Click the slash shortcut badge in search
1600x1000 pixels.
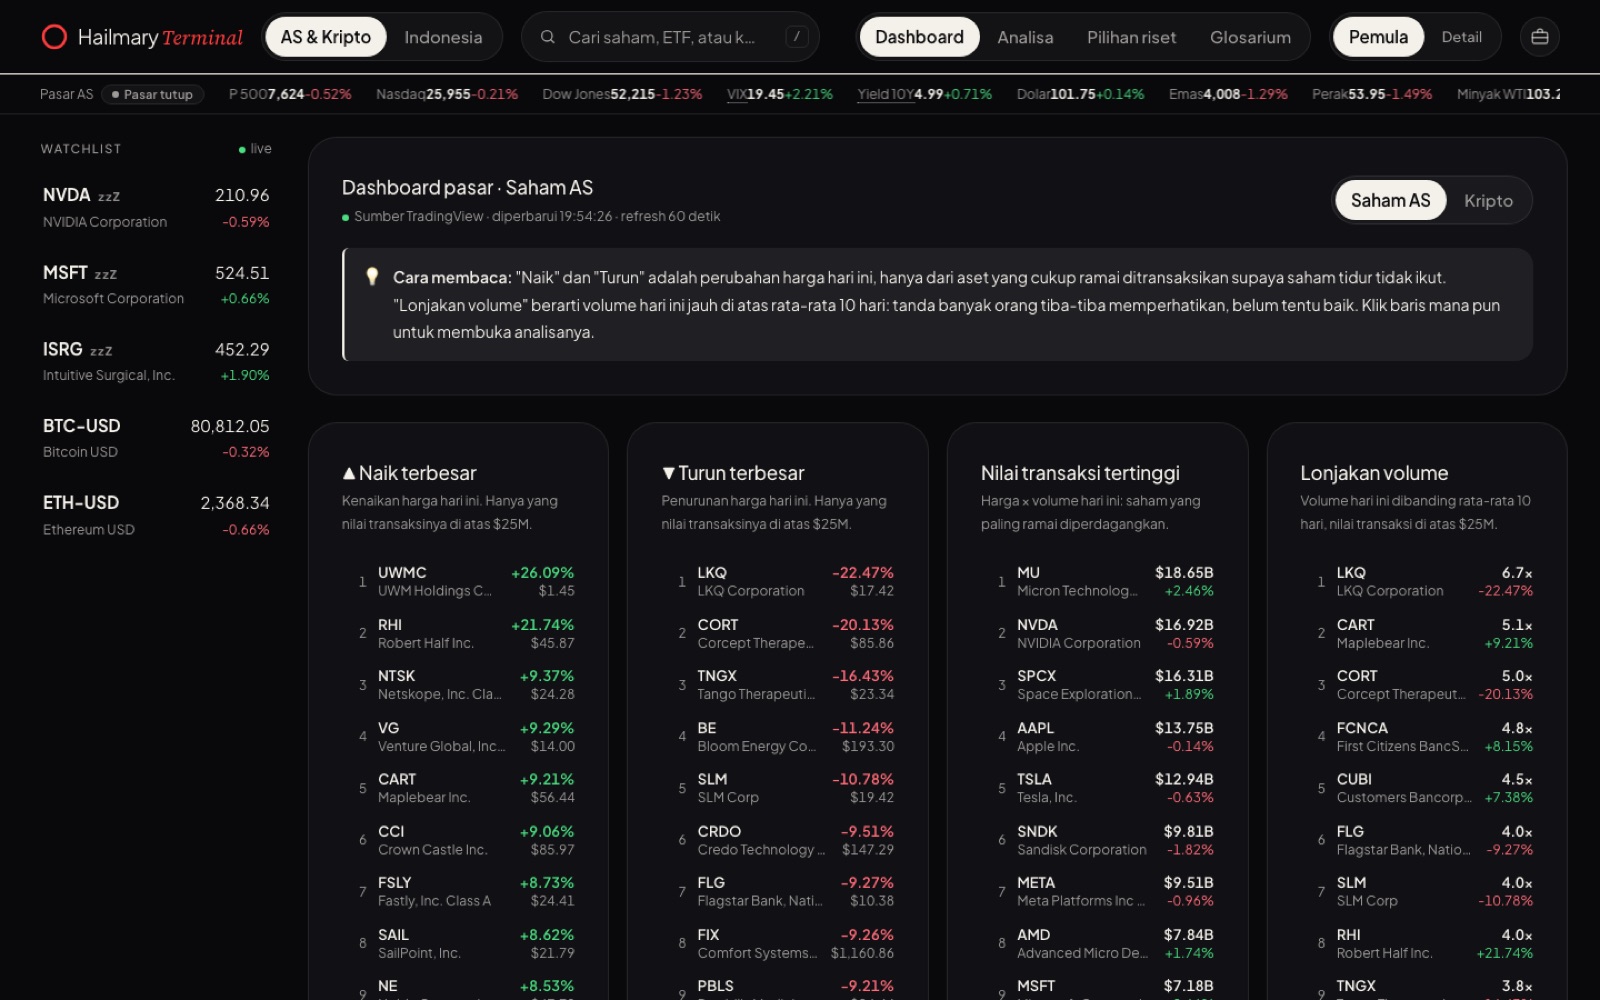pyautogui.click(x=796, y=37)
